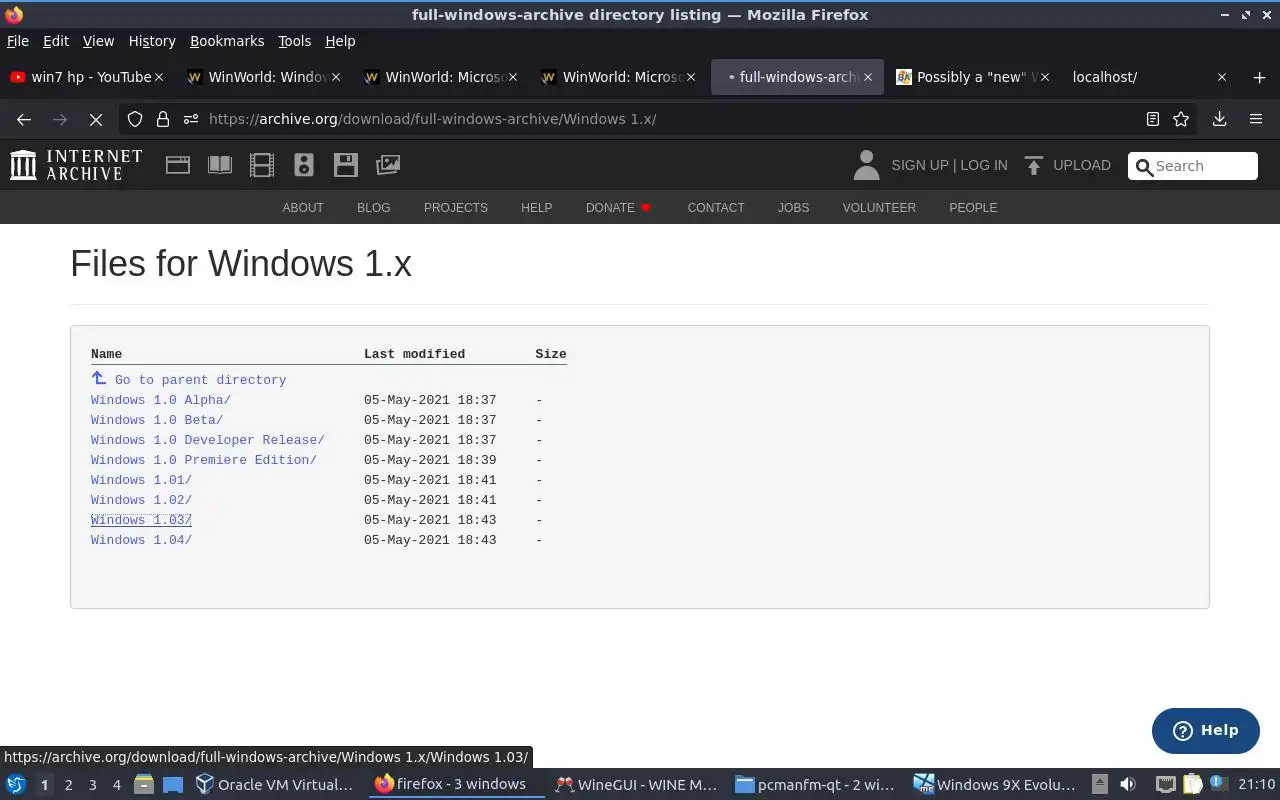Click the show desktop icon on the taskbar
The image size is (1280, 800).
click(173, 785)
